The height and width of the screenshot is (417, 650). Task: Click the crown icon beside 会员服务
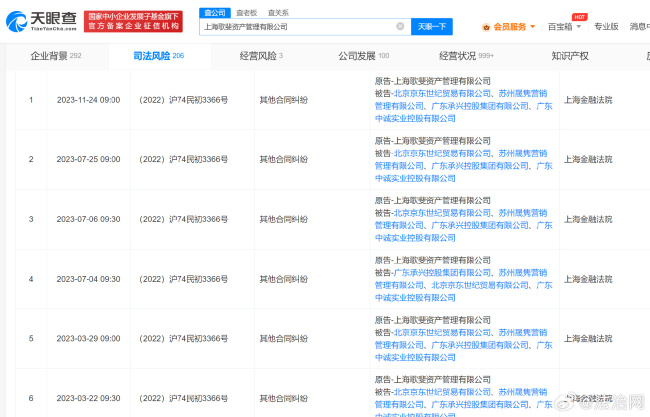(x=486, y=27)
